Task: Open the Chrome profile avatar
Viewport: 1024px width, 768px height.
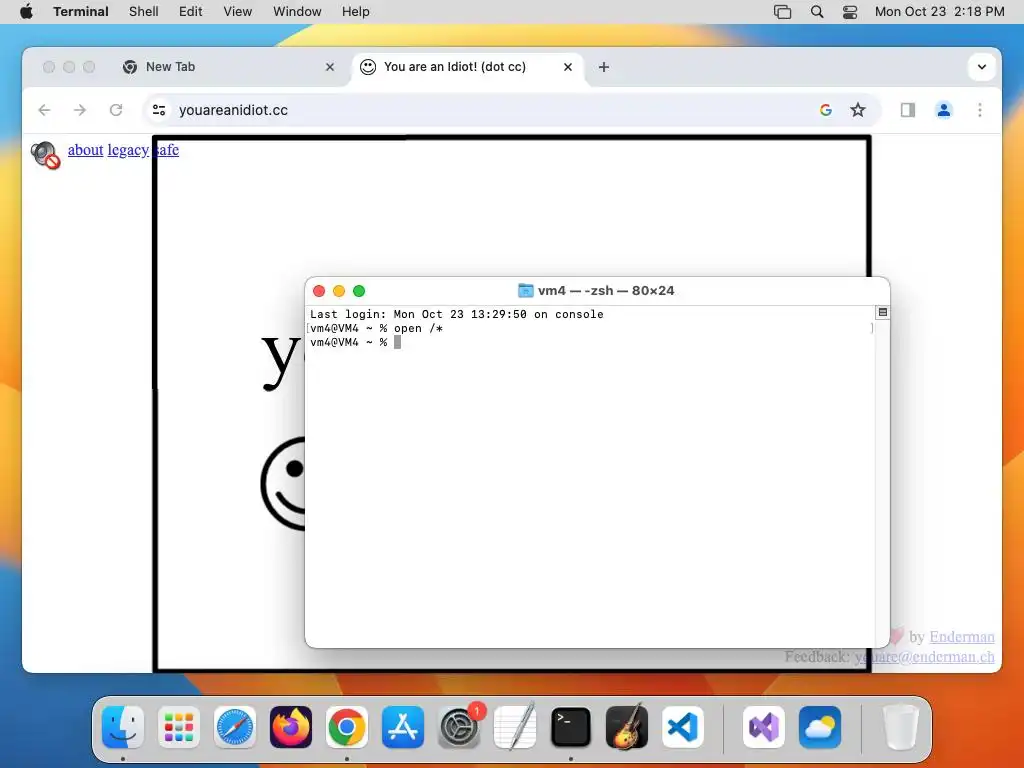Action: pyautogui.click(x=944, y=110)
